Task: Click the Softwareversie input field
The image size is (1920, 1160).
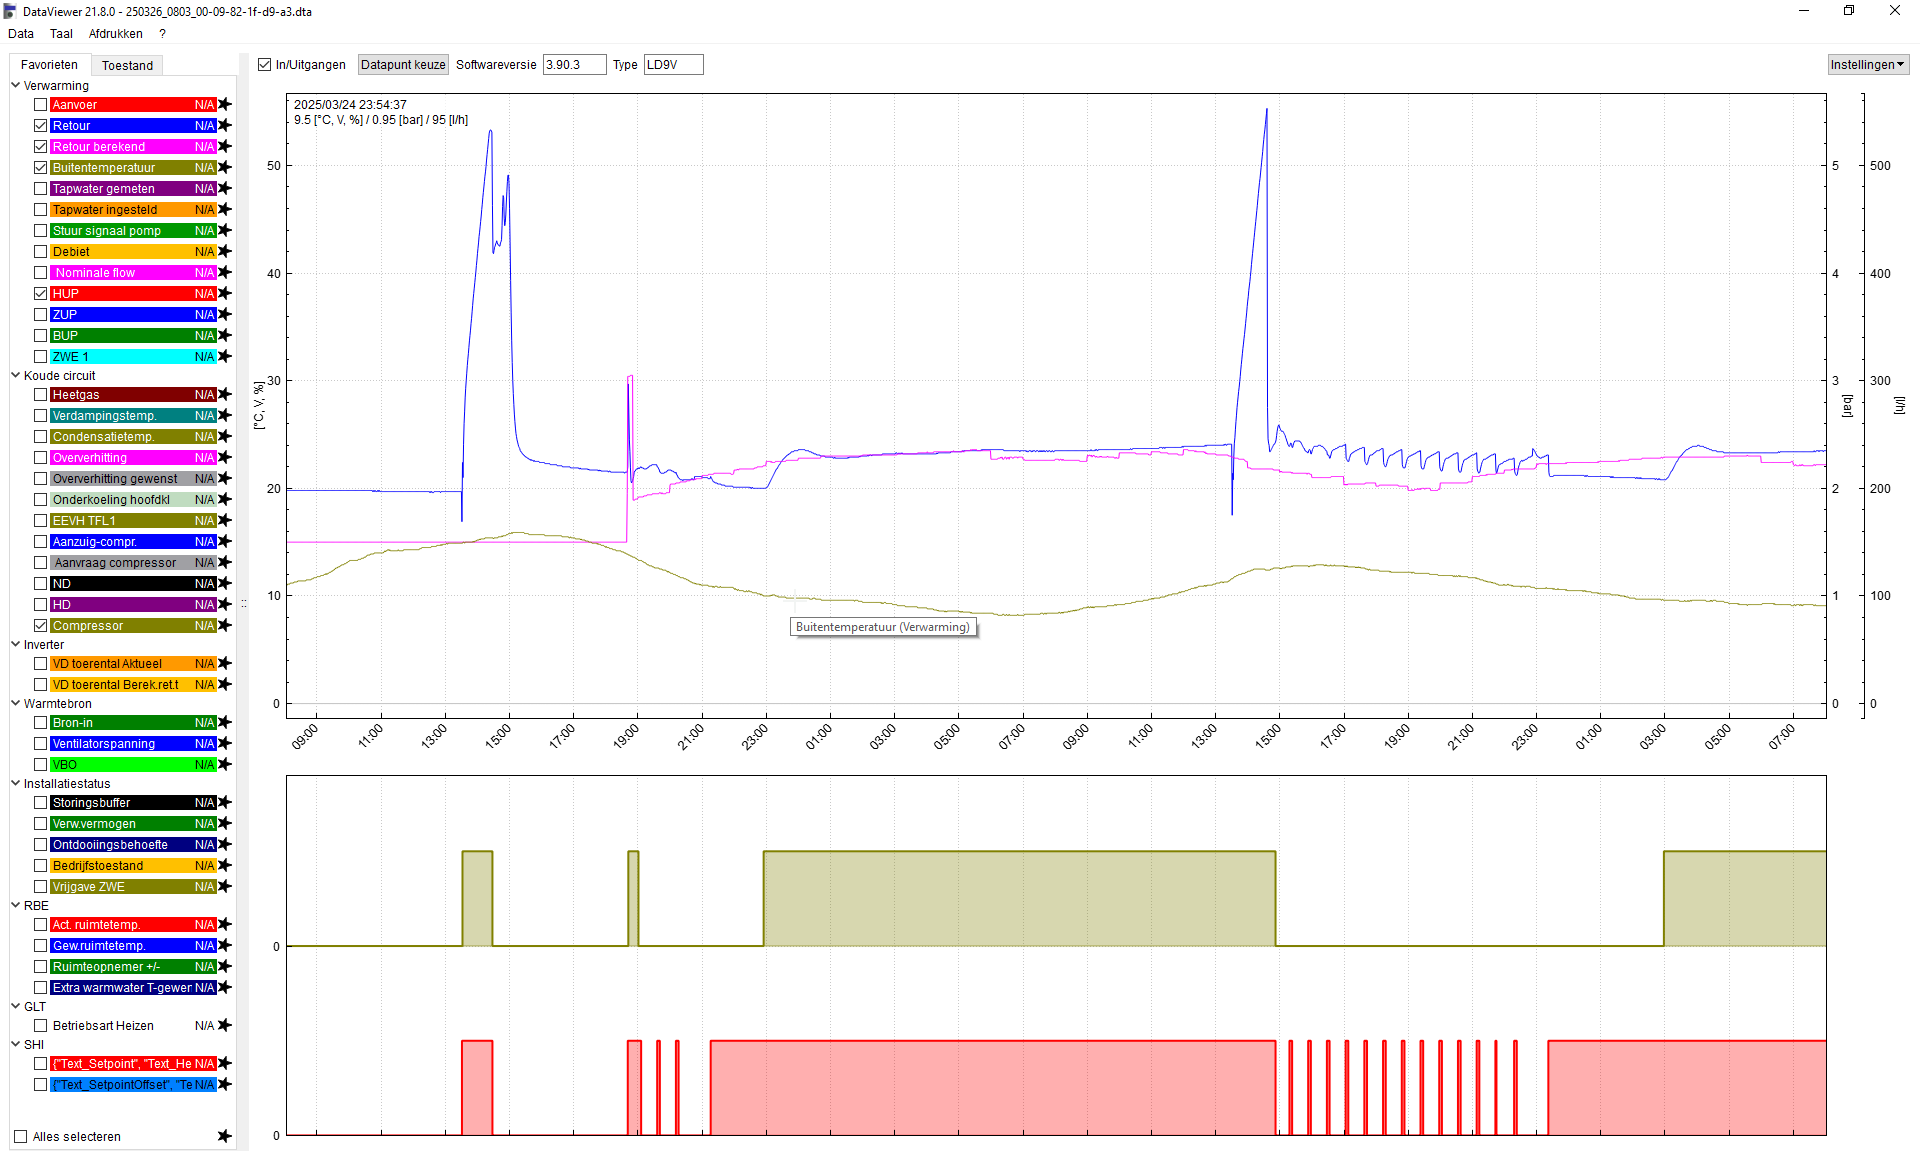Action: 574,65
